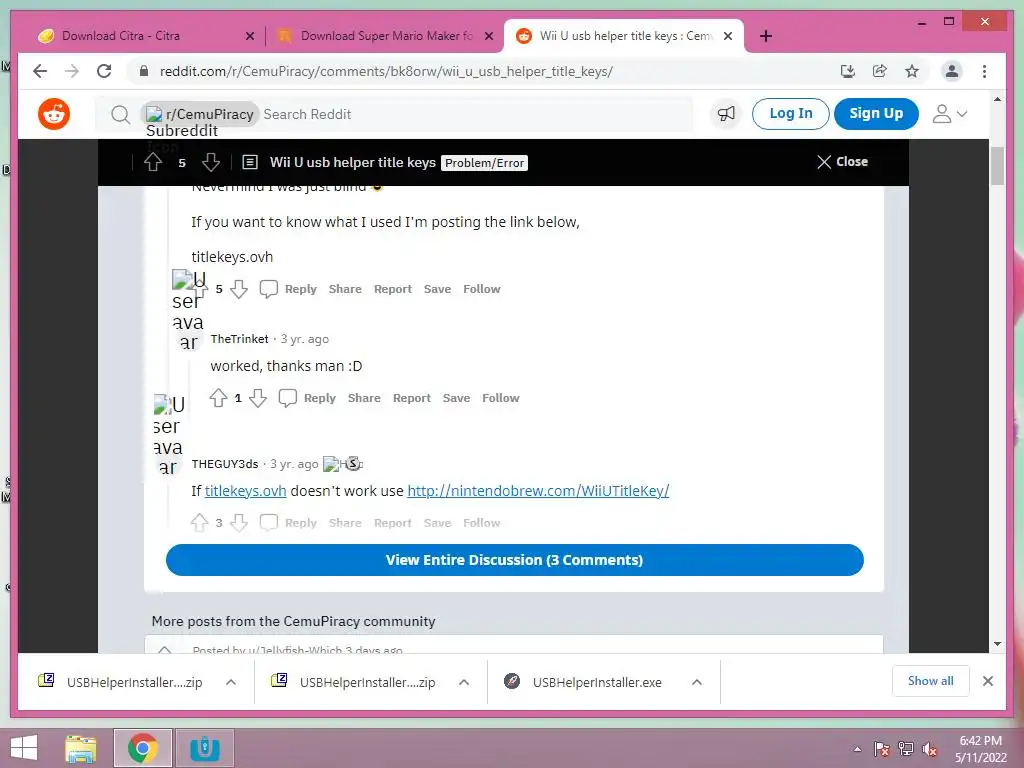Dismiss the downloads bar
Image resolution: width=1024 pixels, height=768 pixels.
[x=987, y=681]
